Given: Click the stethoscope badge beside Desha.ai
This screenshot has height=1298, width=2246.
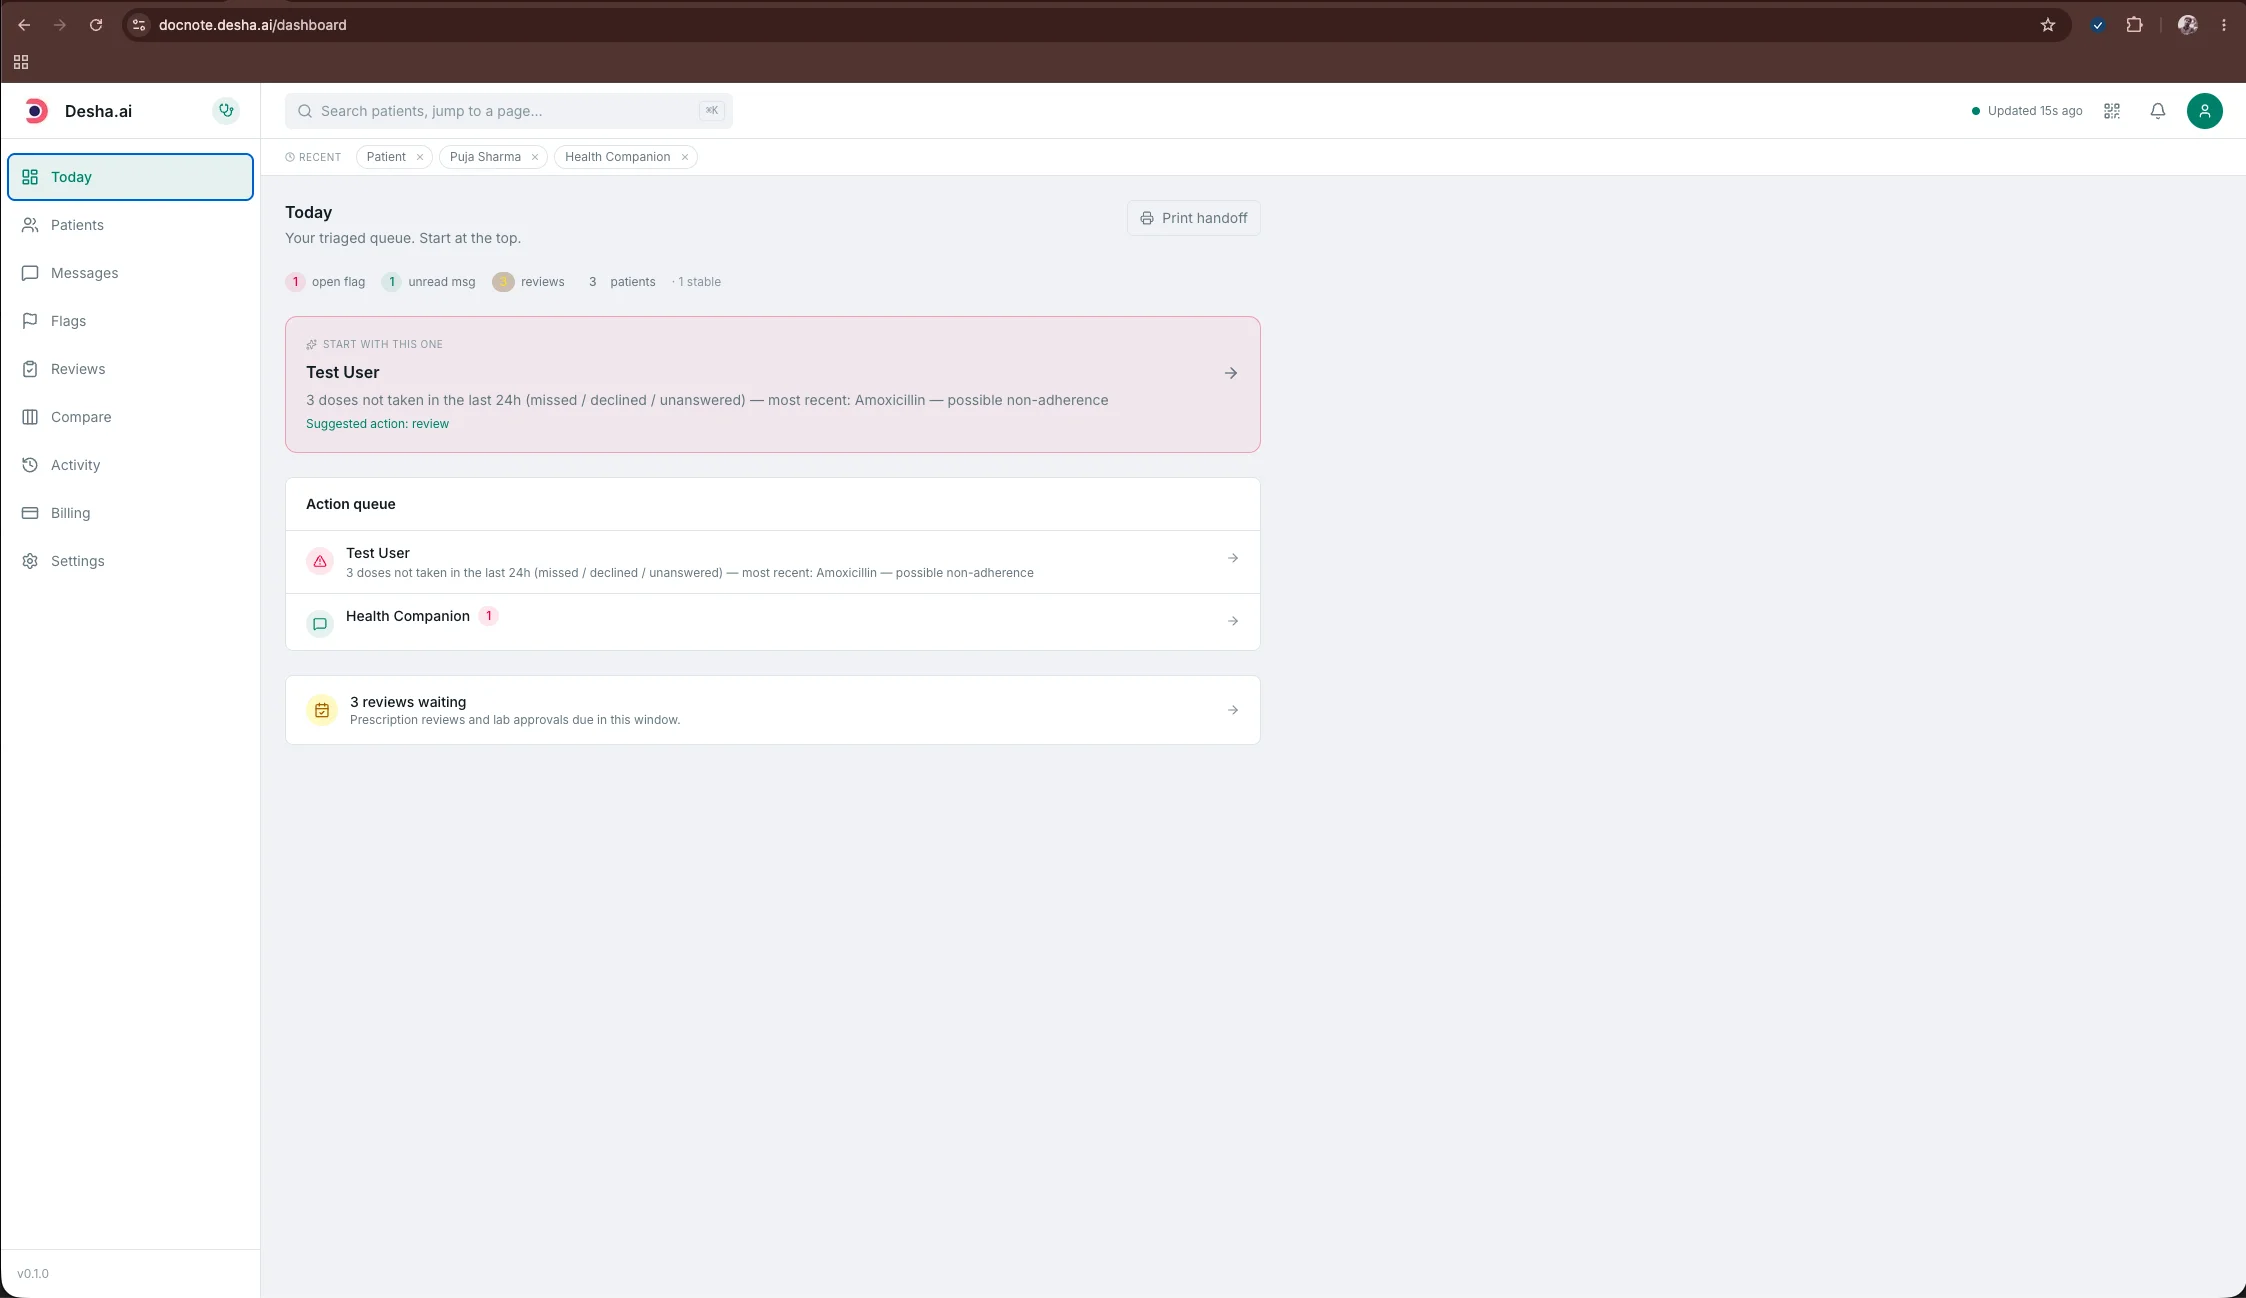Looking at the screenshot, I should 226,111.
